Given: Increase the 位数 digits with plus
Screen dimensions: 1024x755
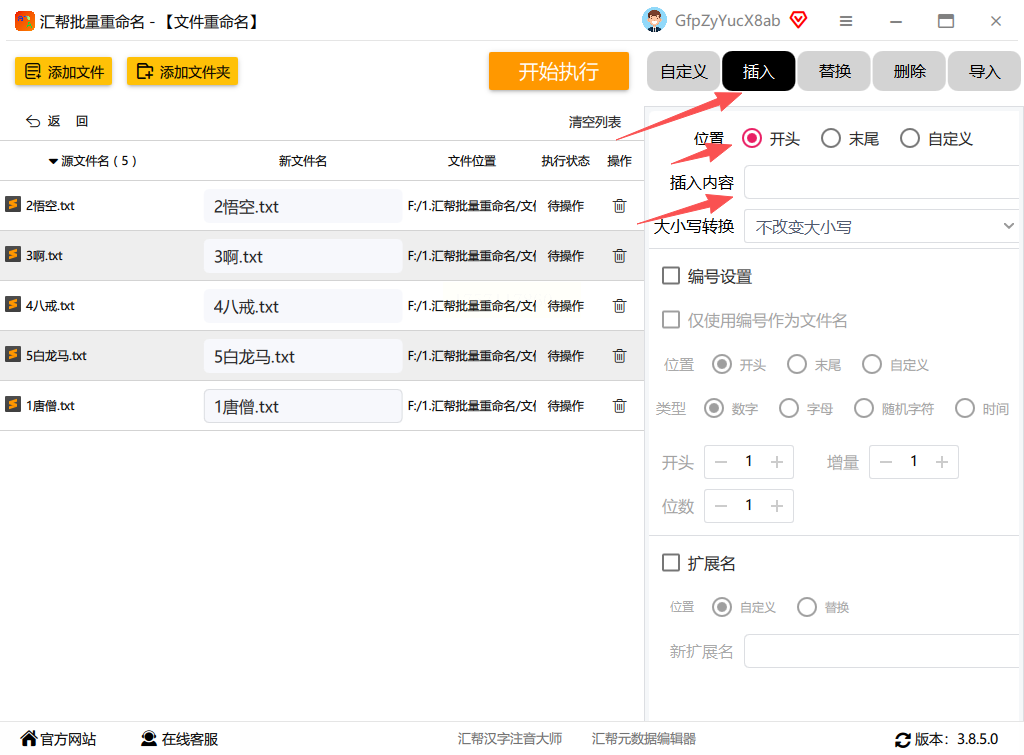Looking at the screenshot, I should [x=776, y=506].
